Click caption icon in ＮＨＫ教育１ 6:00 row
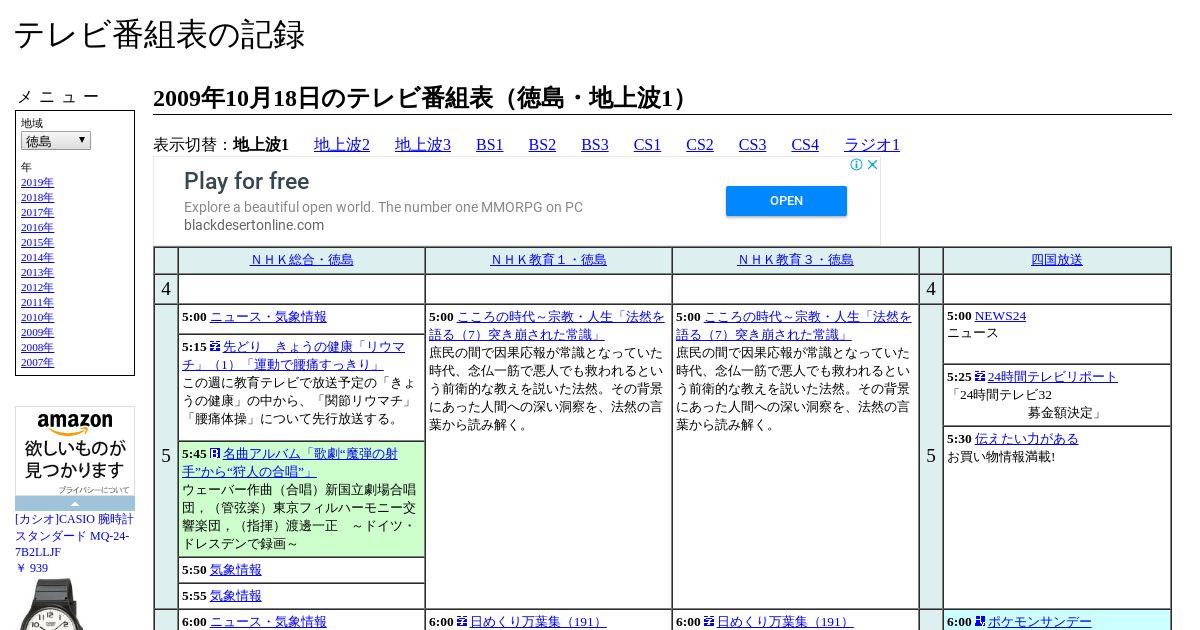 [462, 621]
